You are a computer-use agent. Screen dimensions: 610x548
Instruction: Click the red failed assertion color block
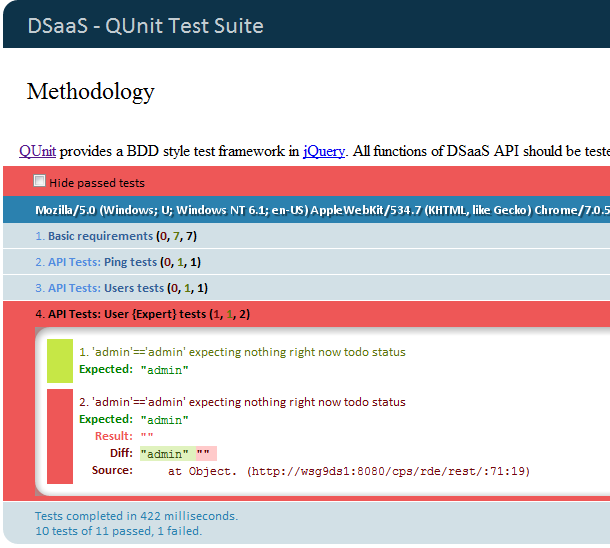pyautogui.click(x=60, y=436)
